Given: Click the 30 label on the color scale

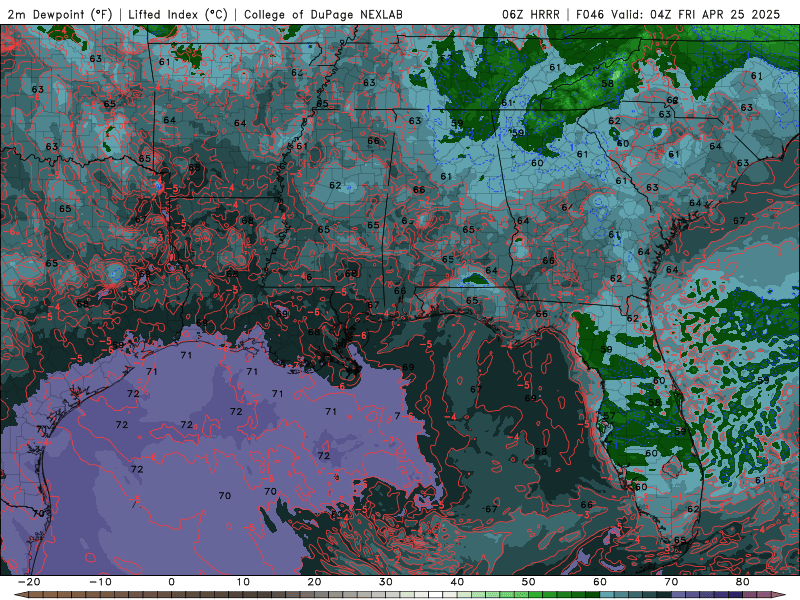Looking at the screenshot, I should tap(386, 582).
